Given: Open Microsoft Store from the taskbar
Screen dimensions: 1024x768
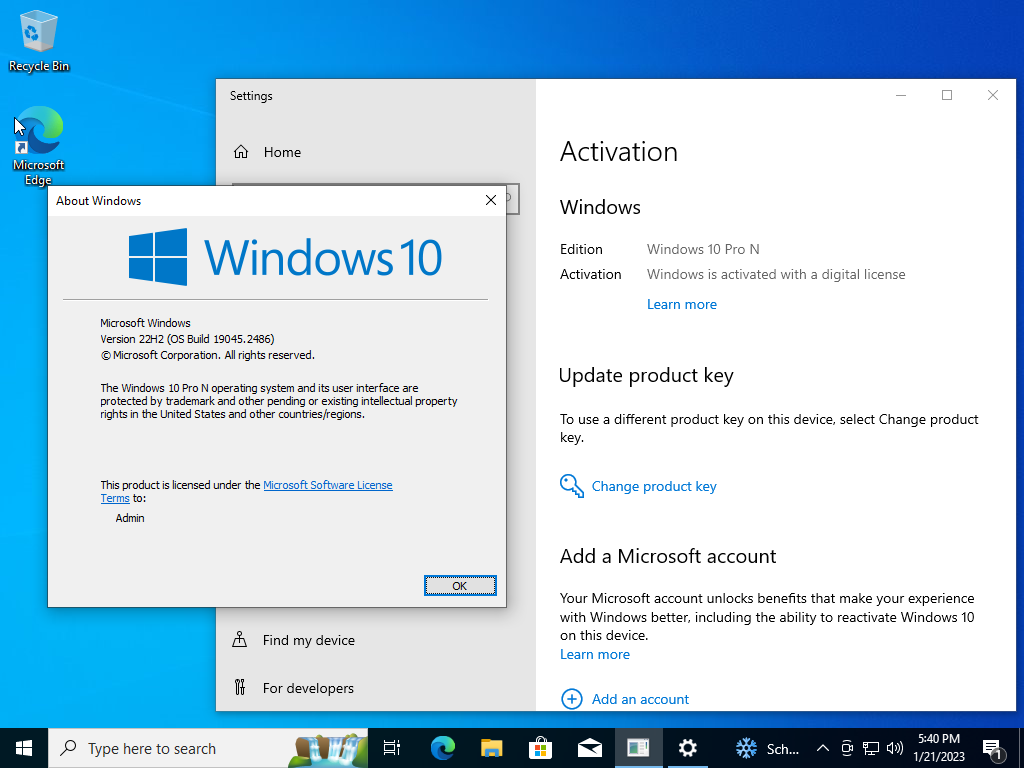Looking at the screenshot, I should [541, 748].
